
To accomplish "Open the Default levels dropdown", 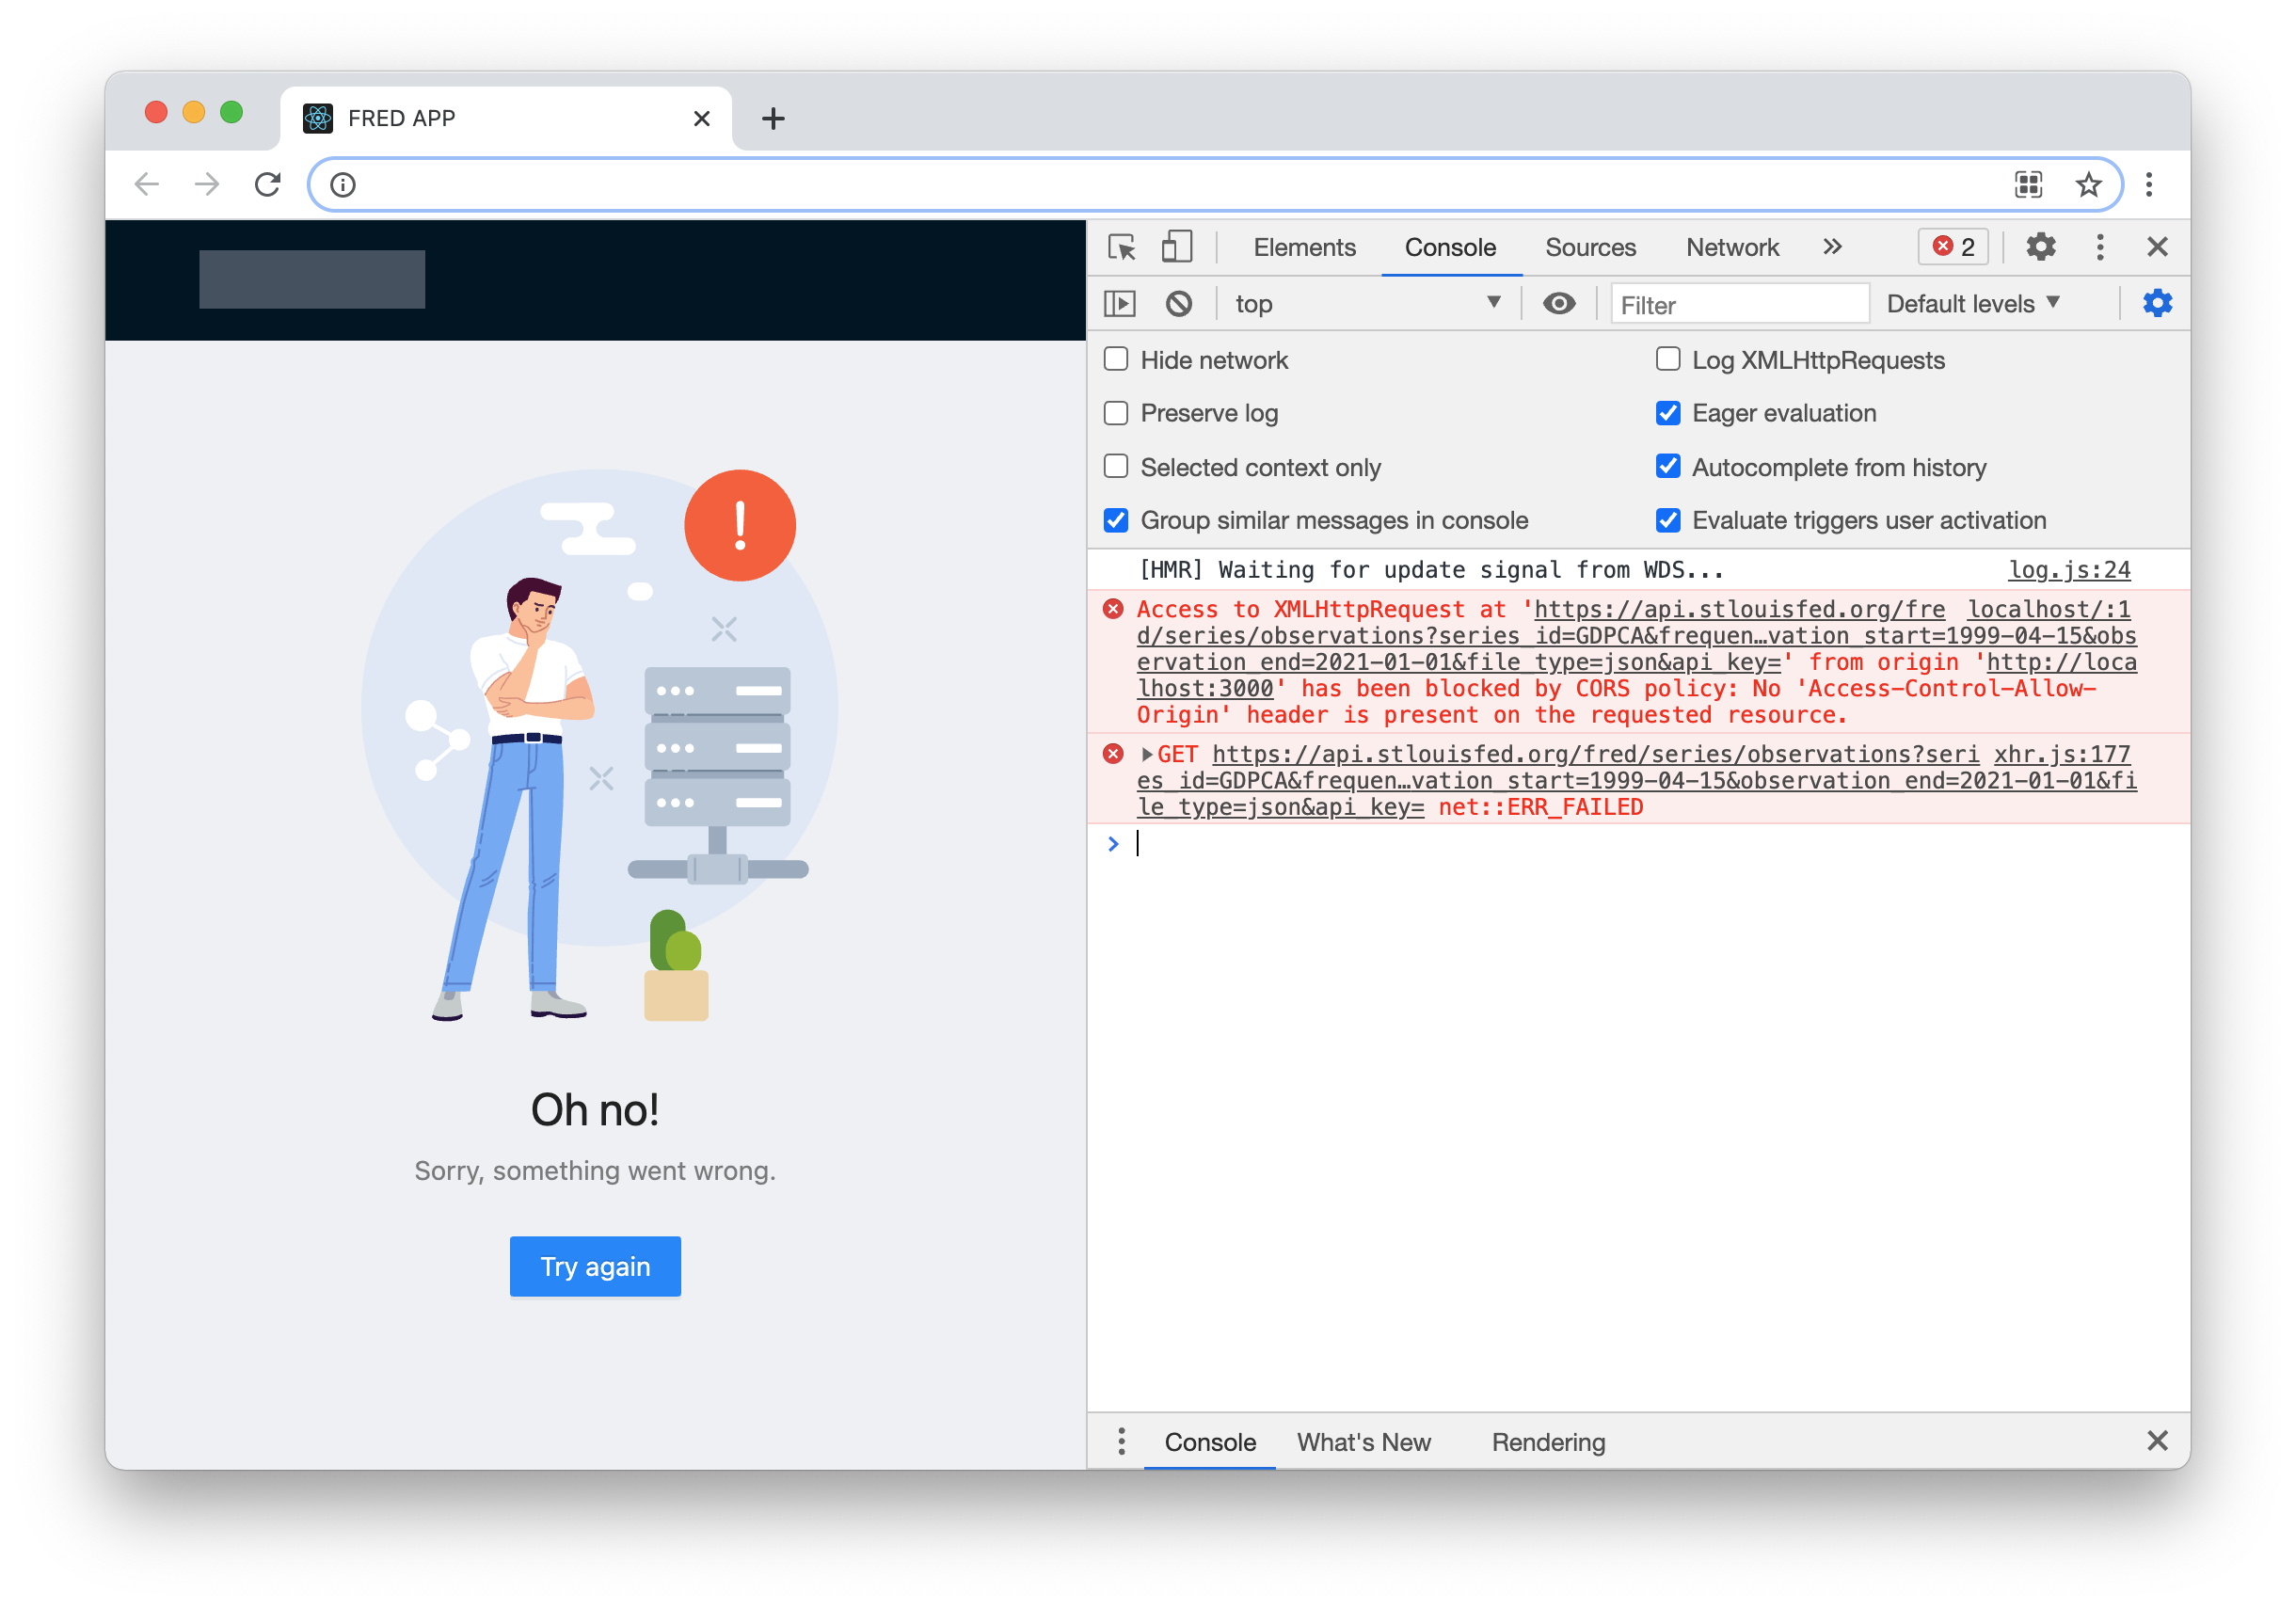I will click(1973, 303).
